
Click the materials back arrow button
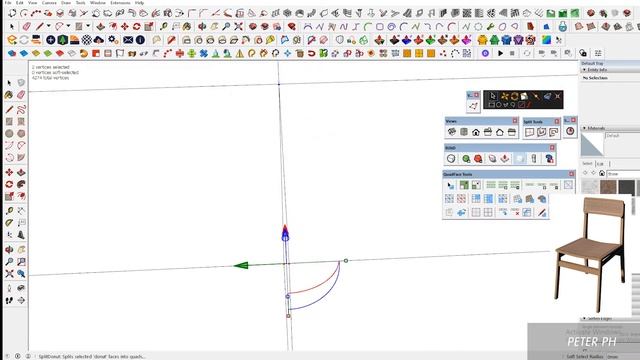(585, 173)
